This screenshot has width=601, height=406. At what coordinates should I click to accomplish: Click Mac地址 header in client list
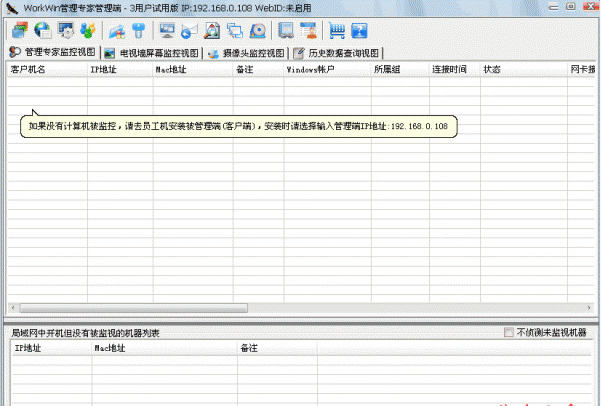(x=193, y=69)
